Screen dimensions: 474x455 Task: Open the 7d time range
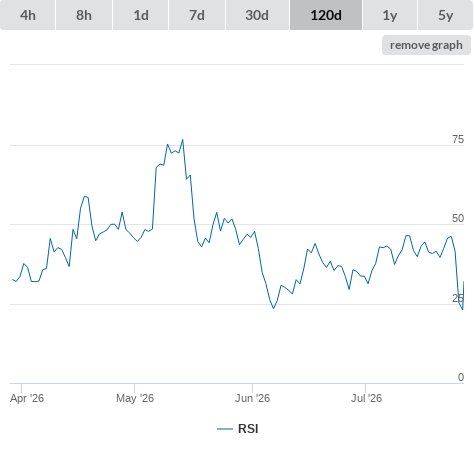tap(197, 15)
